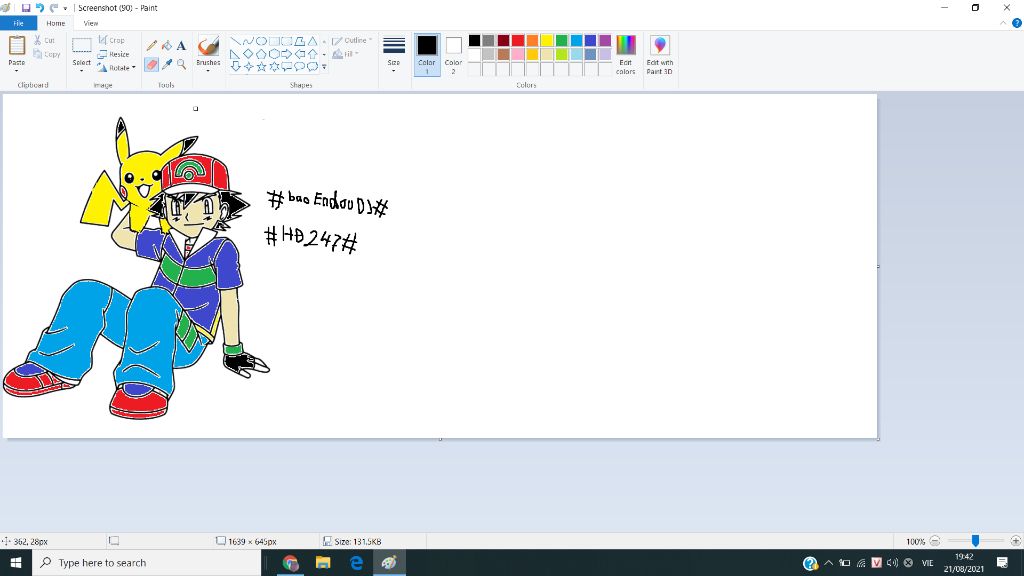Choose the Diamond shape
Image resolution: width=1024 pixels, height=576 pixels.
[248, 54]
